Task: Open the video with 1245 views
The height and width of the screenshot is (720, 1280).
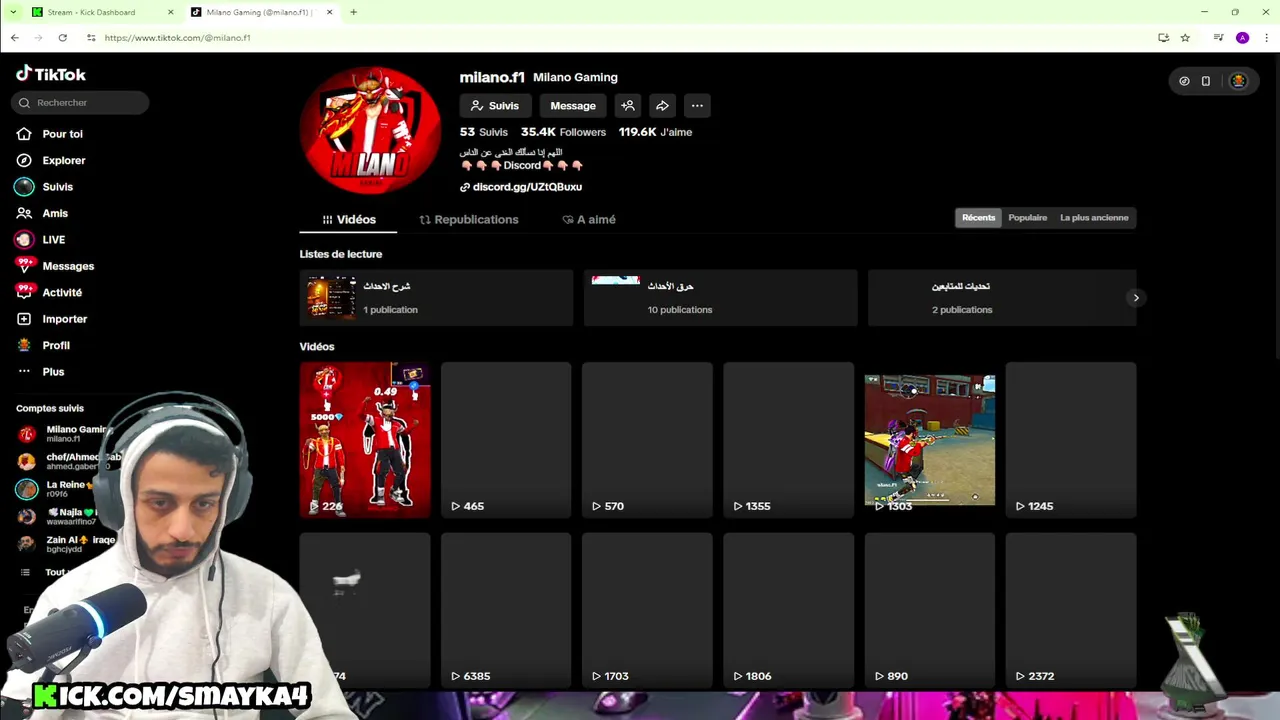Action: pos(1071,440)
